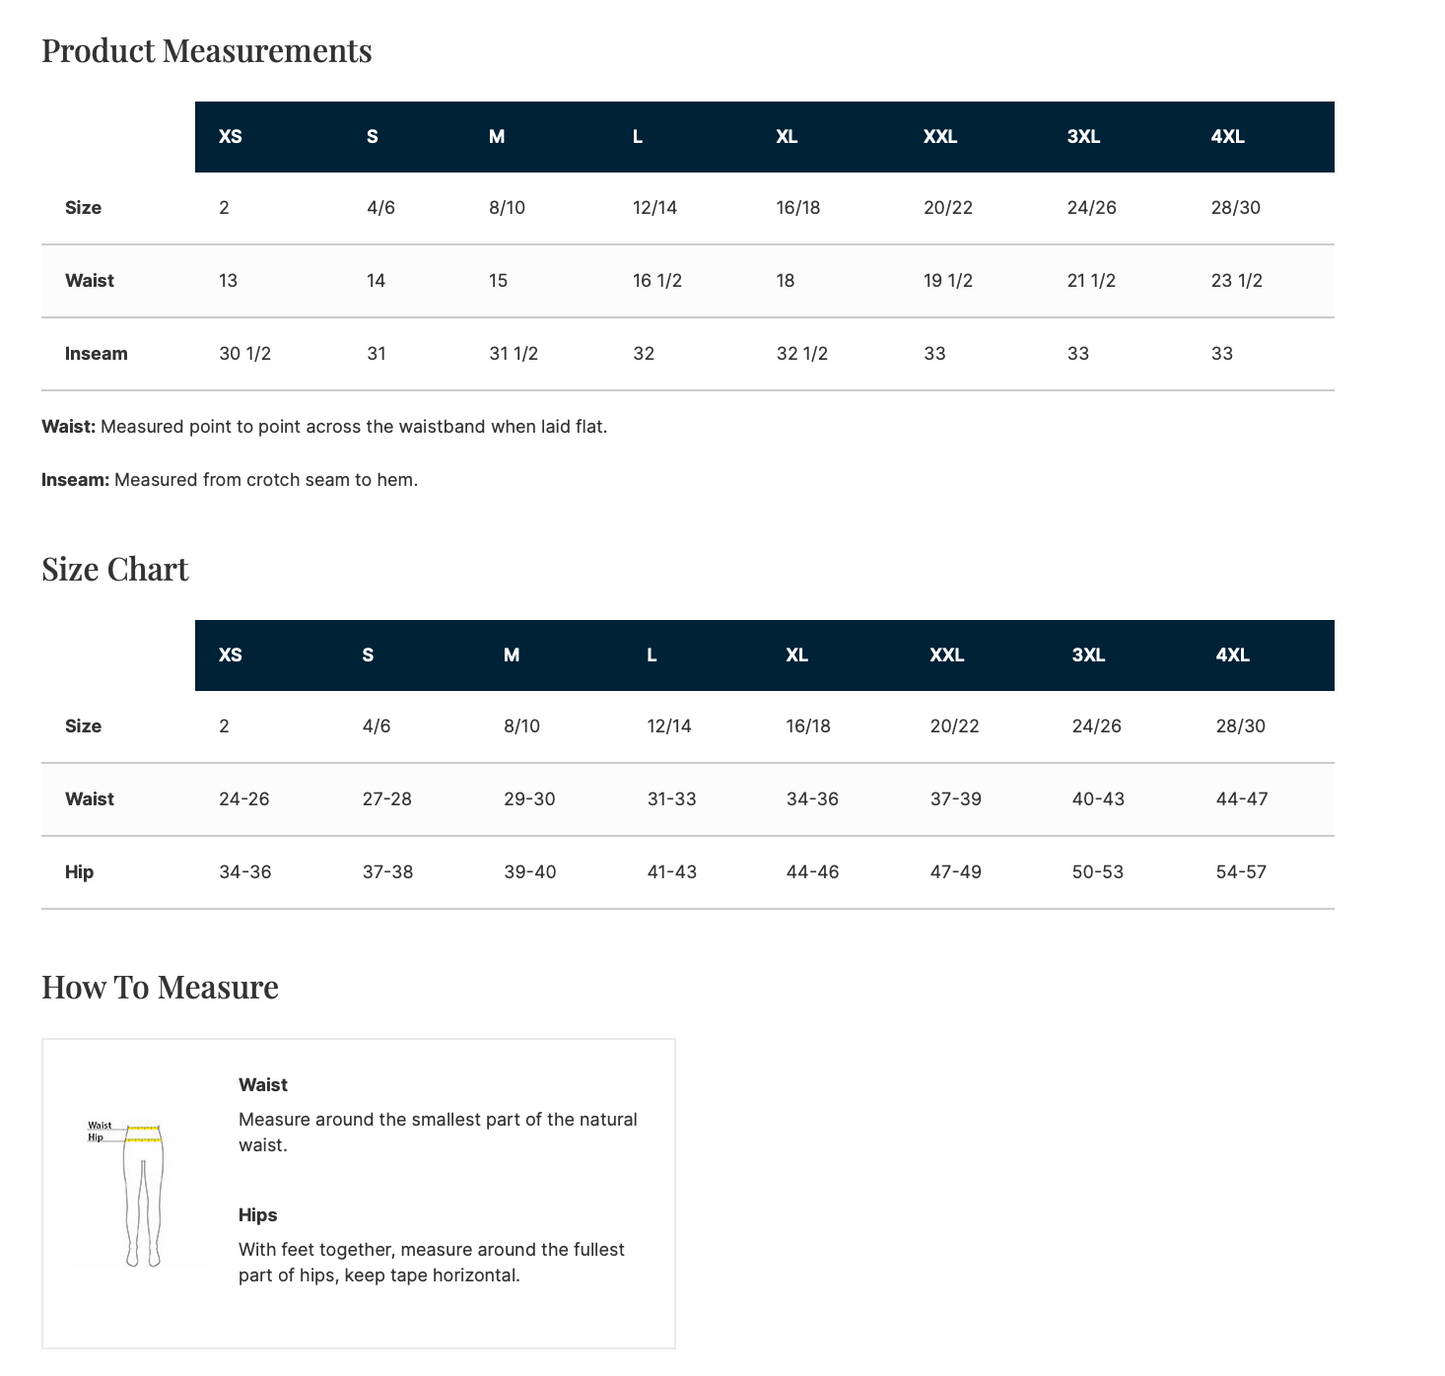This screenshot has height=1376, width=1445.
Task: Click the 41-43 hip range cell
Action: pos(672,872)
